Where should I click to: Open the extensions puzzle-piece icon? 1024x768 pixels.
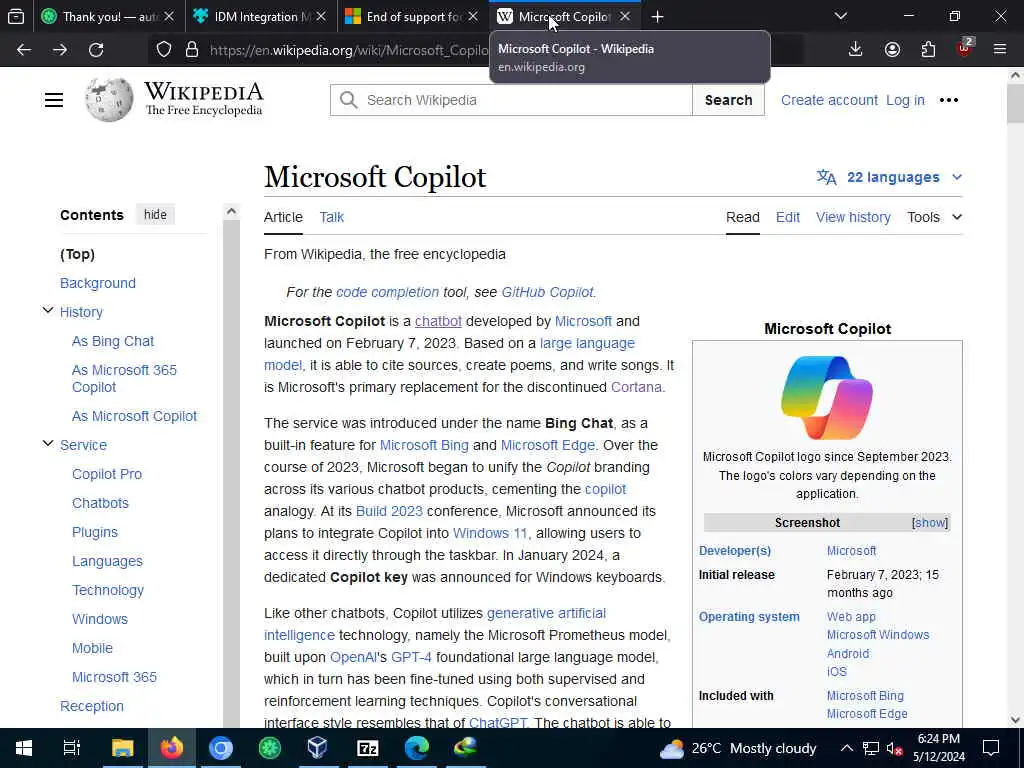tap(928, 50)
